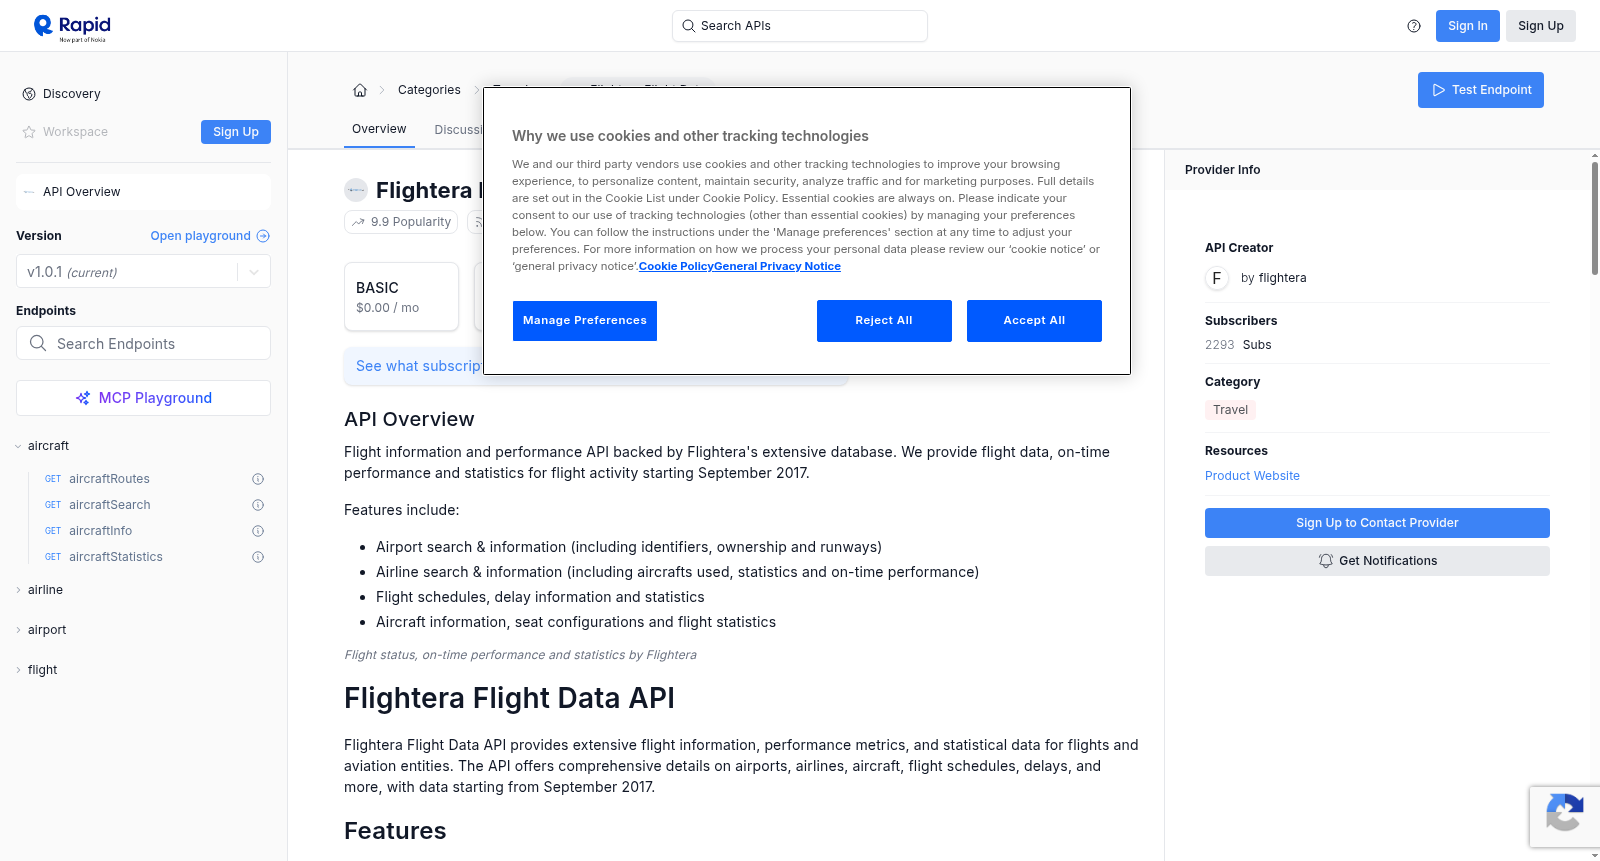This screenshot has height=861, width=1600.
Task: Open the help question mark icon
Action: click(x=1414, y=26)
